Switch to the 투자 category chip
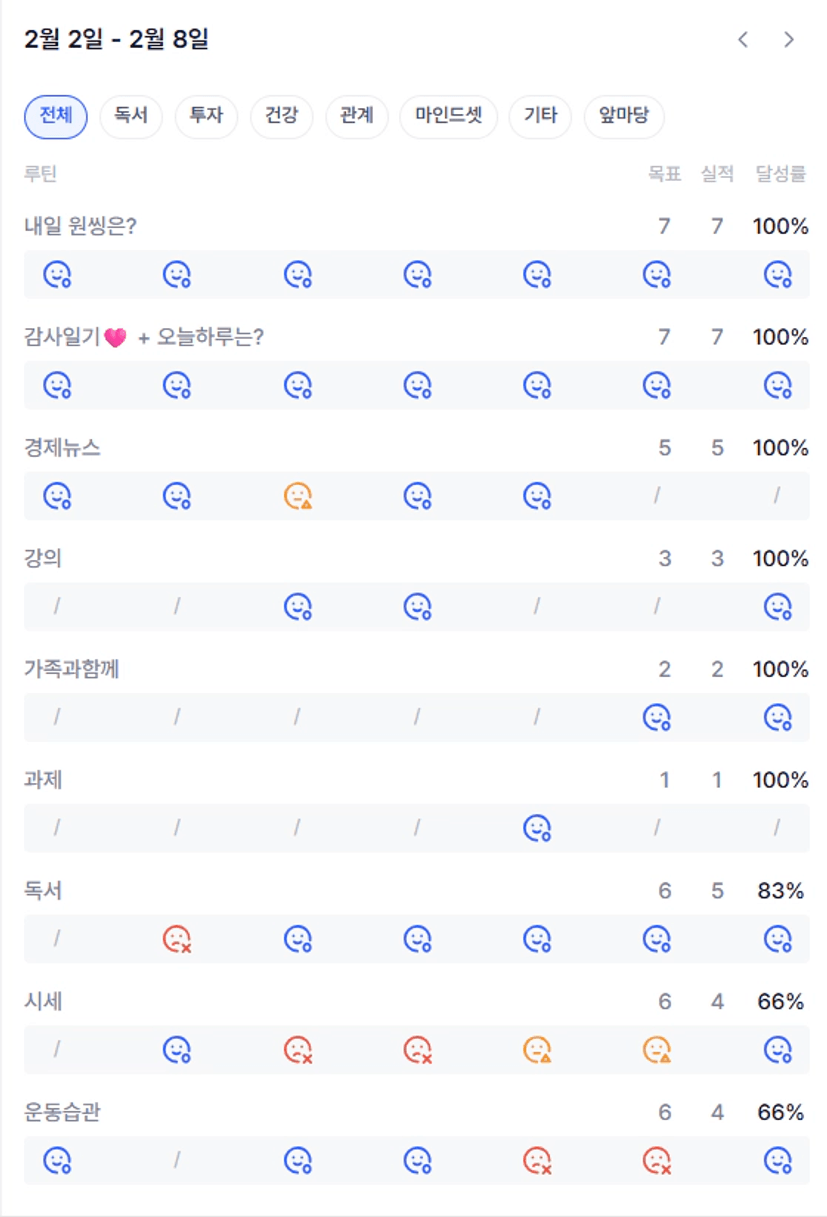 [x=206, y=116]
